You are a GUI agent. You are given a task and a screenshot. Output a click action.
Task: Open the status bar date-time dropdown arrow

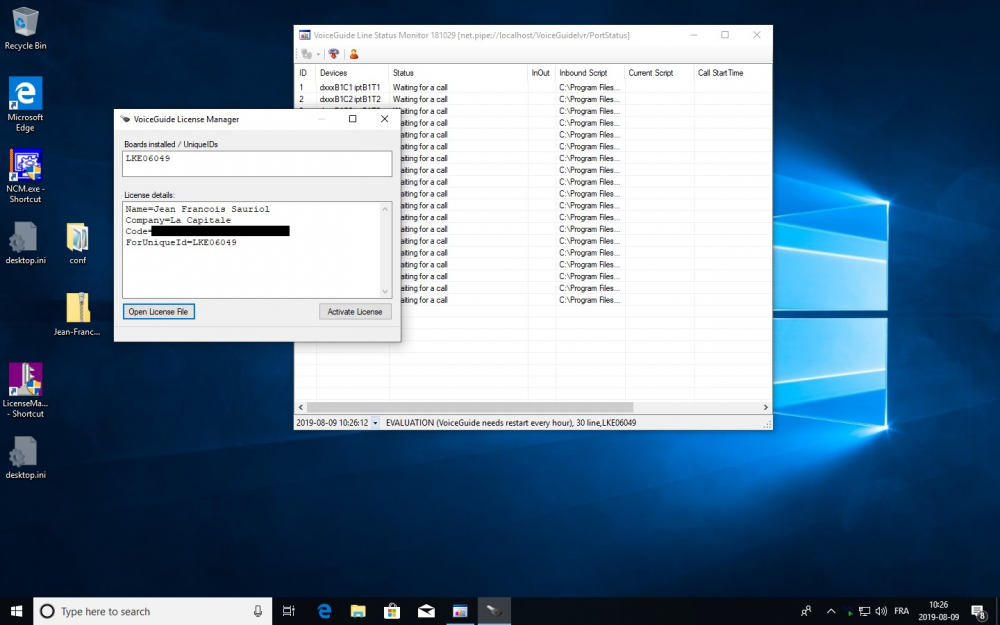tap(375, 423)
